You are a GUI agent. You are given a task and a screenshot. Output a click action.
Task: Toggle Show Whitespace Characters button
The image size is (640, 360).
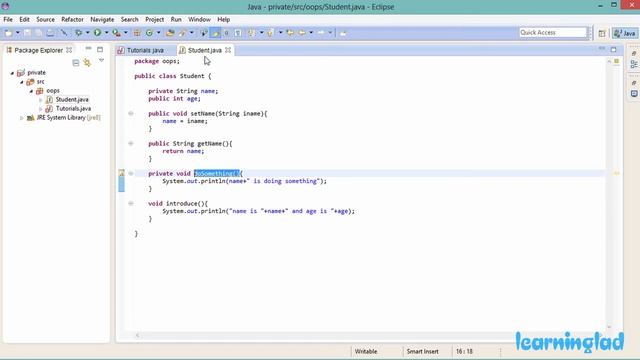(238, 33)
